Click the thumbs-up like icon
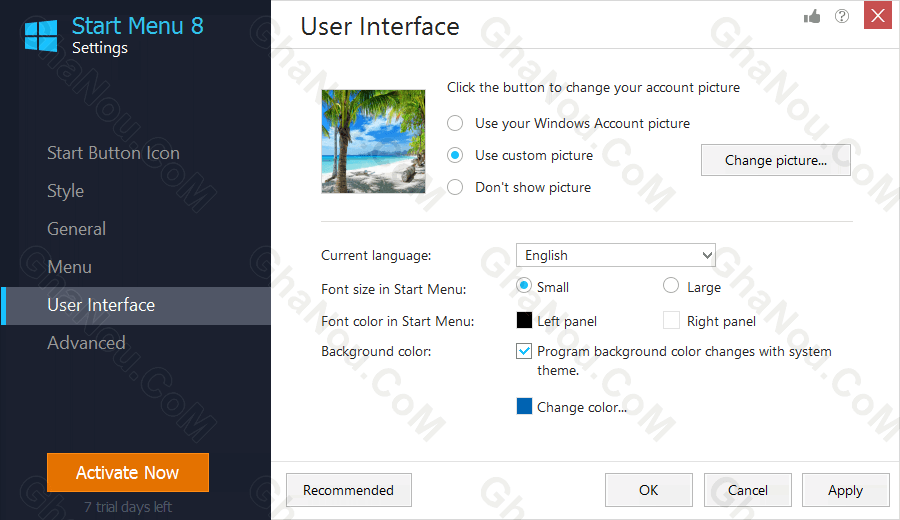Image resolution: width=900 pixels, height=520 pixels. click(x=812, y=16)
